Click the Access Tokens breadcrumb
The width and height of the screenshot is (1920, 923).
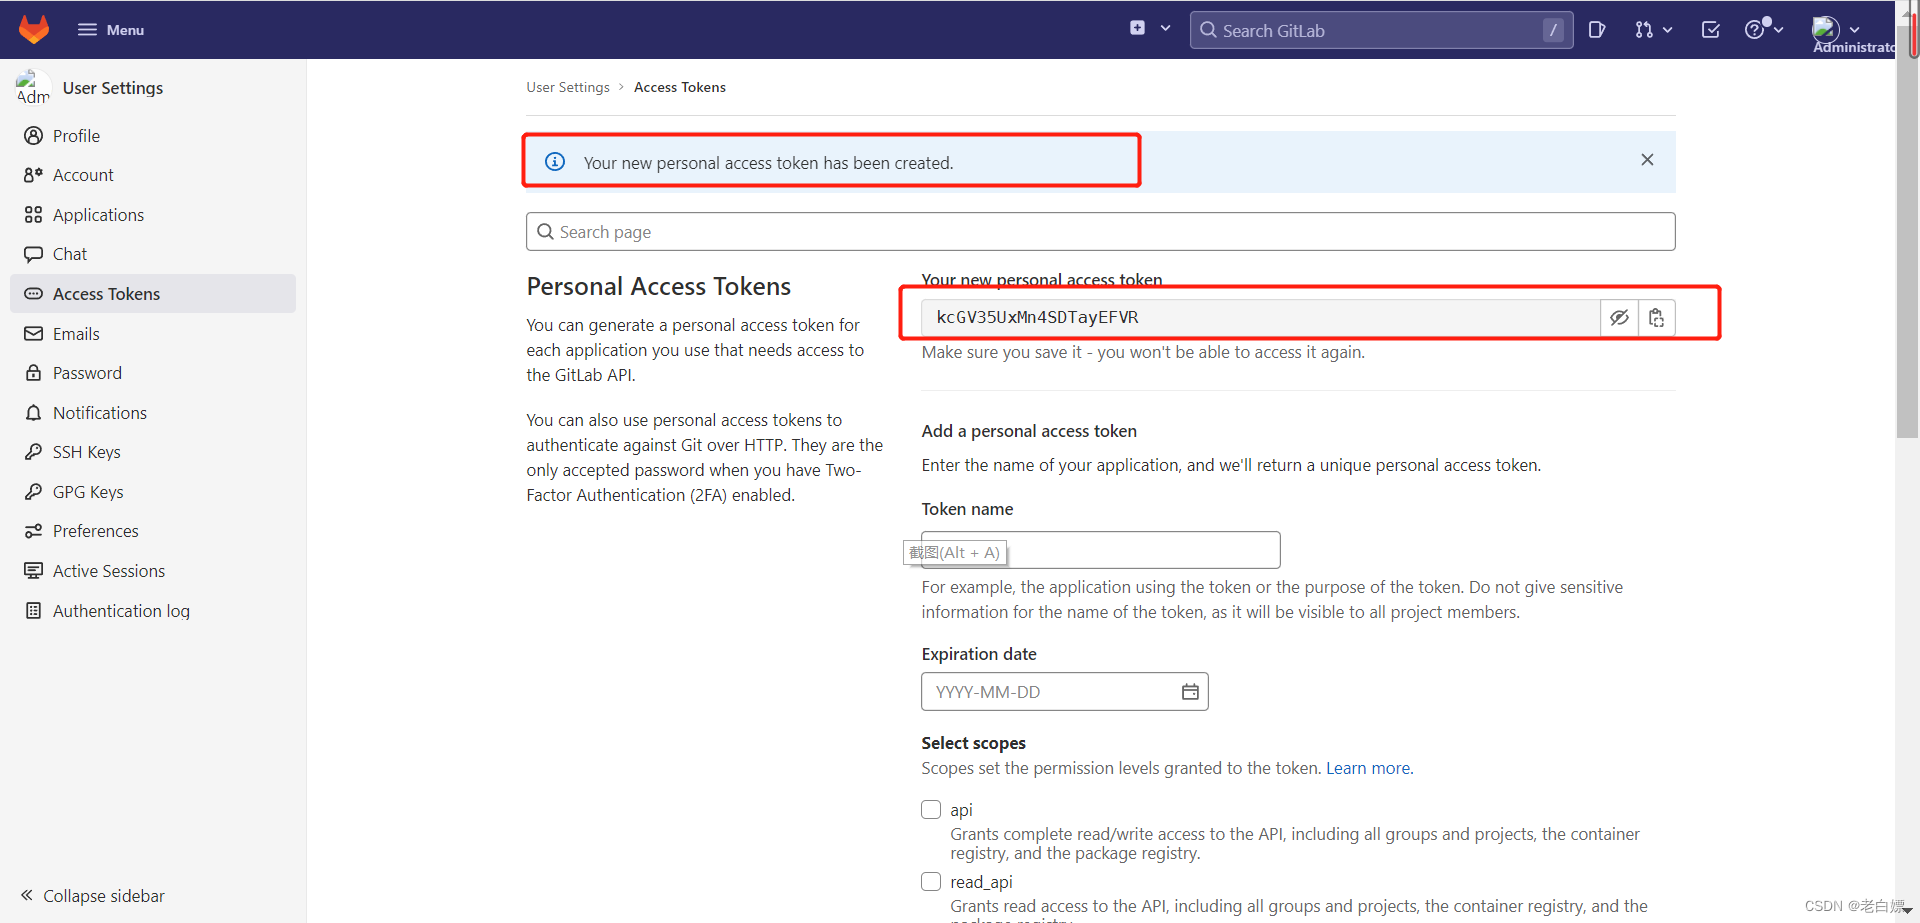coord(680,87)
